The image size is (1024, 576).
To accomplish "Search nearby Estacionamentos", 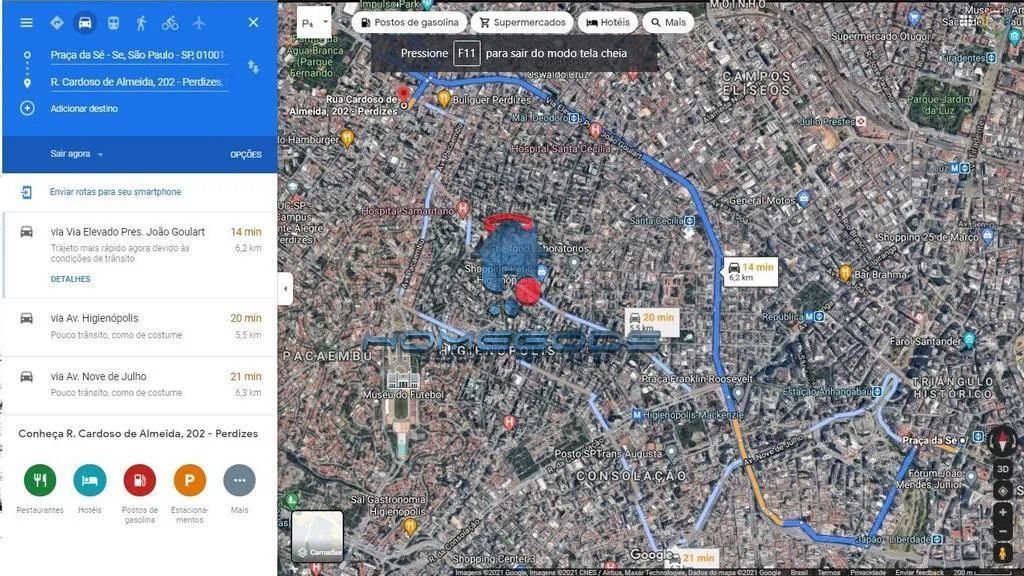I will [189, 480].
